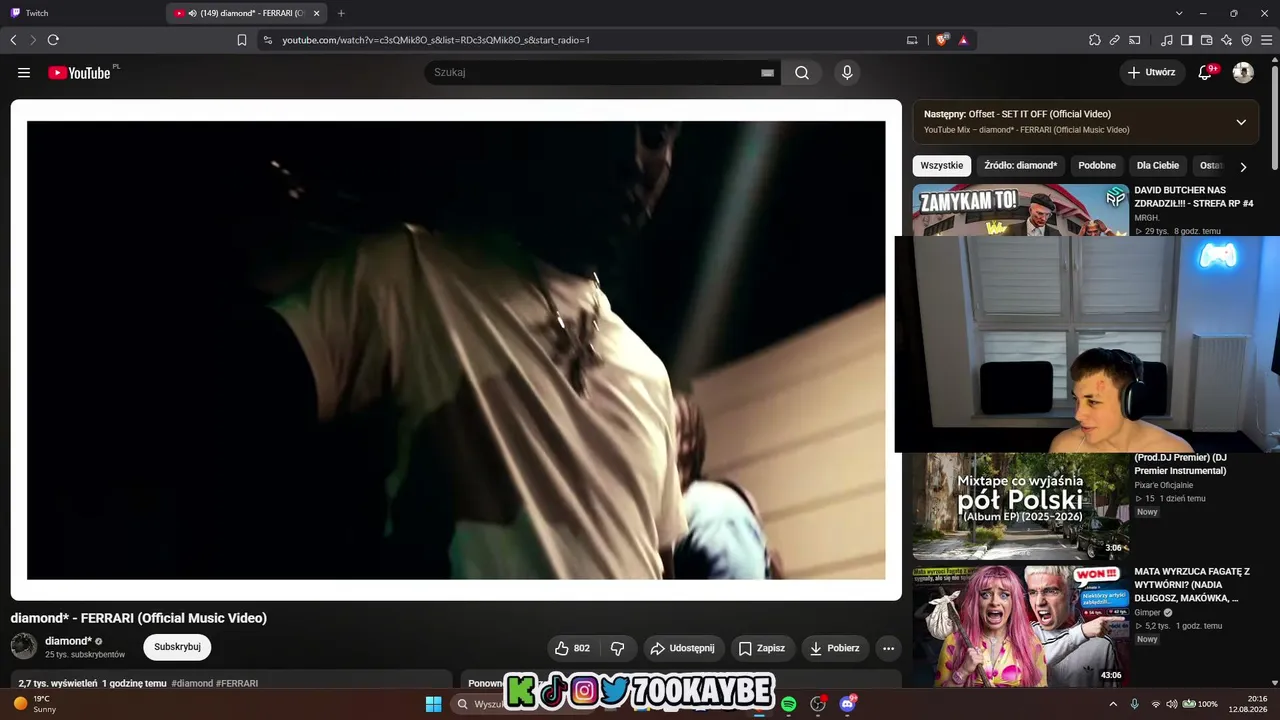Open Brave VPN shield icon
Image resolution: width=1280 pixels, height=720 pixels.
1247,40
